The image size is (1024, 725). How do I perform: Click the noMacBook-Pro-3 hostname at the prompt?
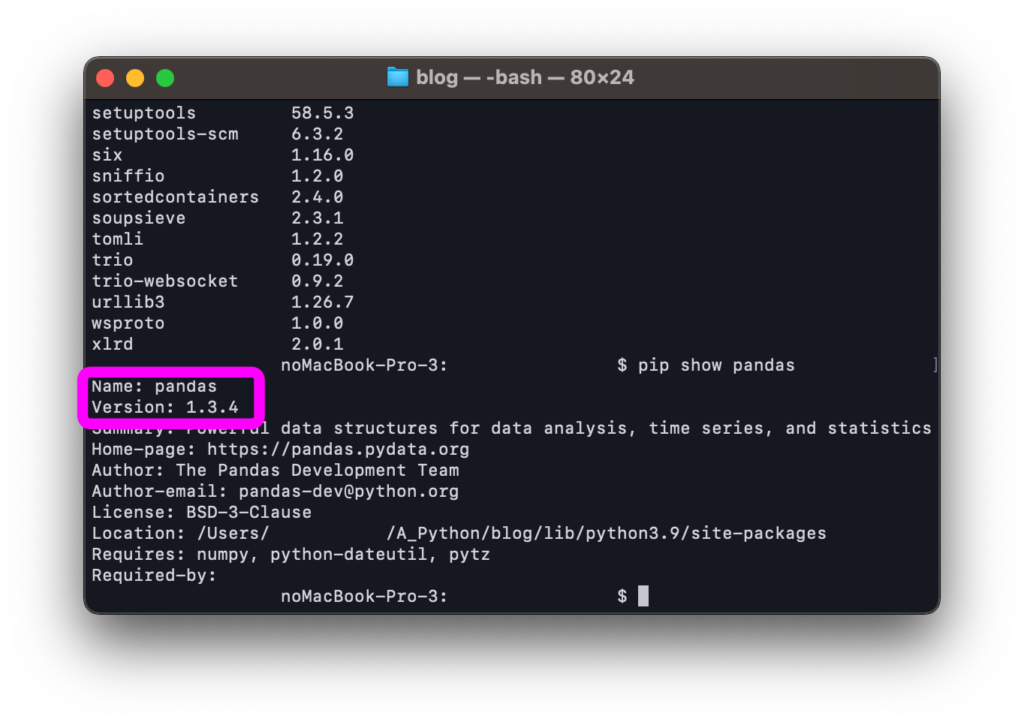pyautogui.click(x=364, y=595)
